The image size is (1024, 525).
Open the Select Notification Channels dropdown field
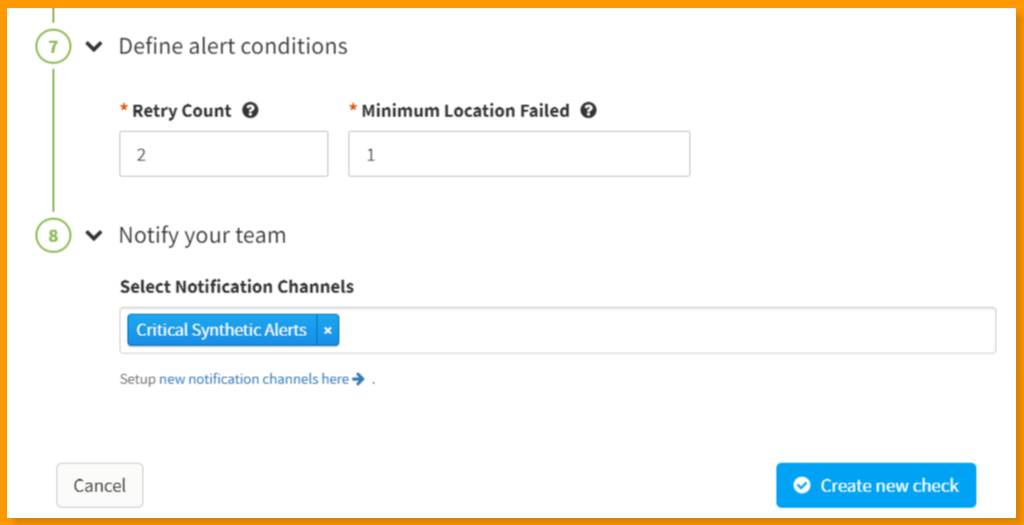click(558, 330)
